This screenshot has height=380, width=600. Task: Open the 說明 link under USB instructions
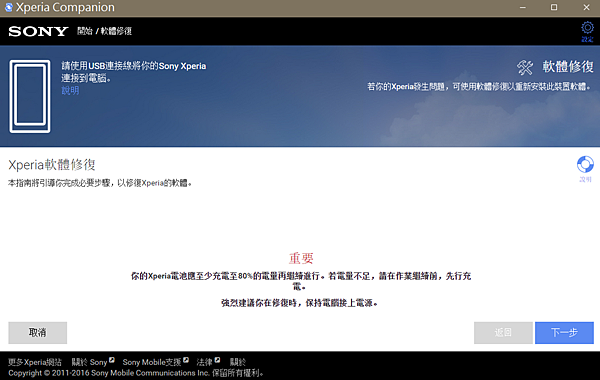70,91
